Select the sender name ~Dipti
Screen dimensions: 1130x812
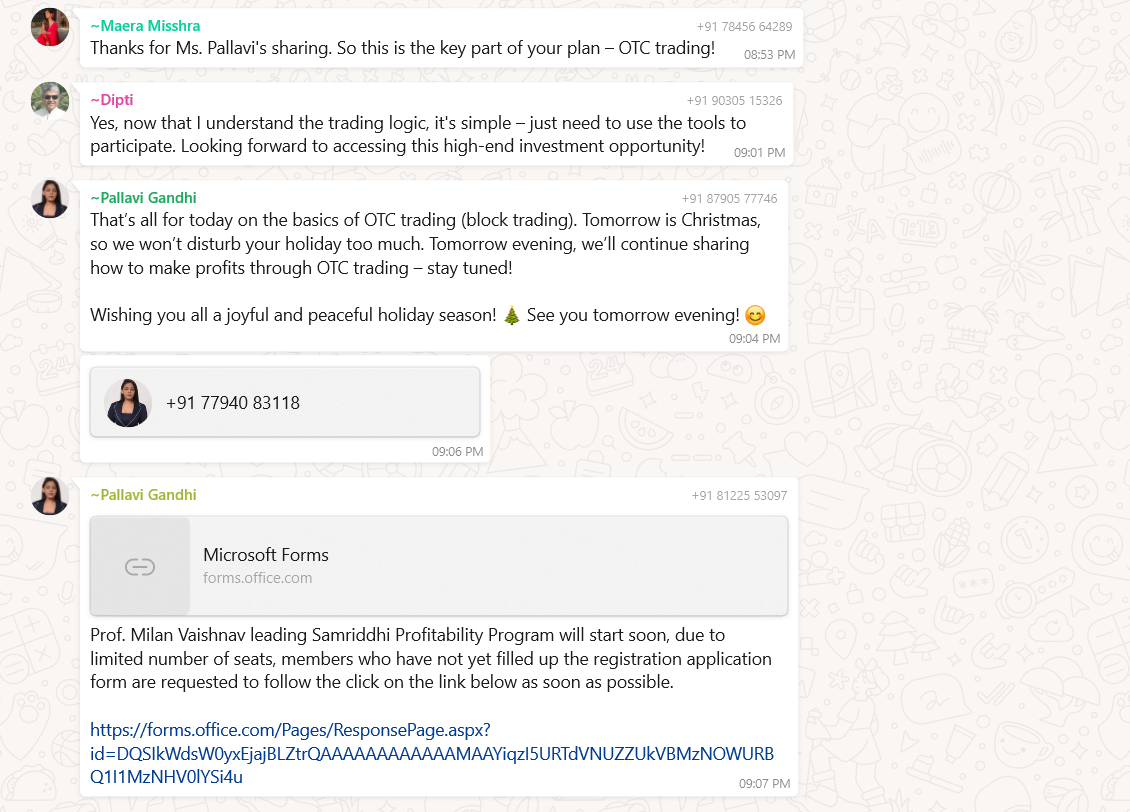click(x=111, y=100)
